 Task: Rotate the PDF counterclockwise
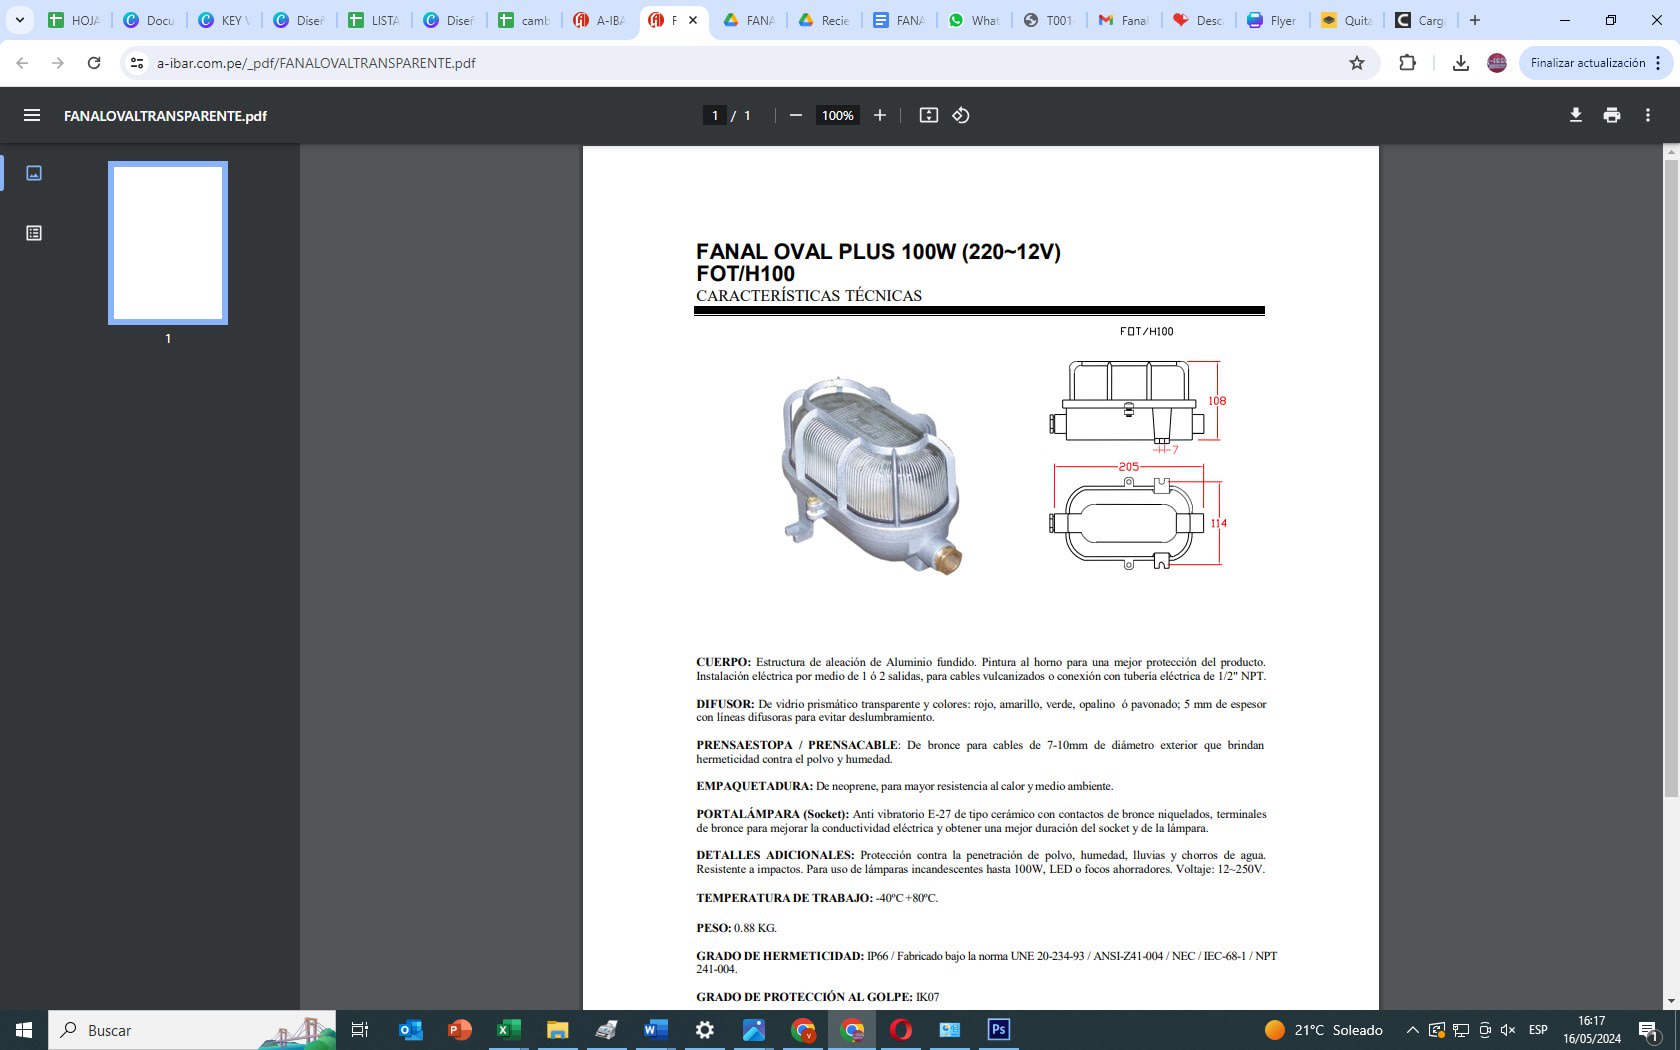point(960,115)
